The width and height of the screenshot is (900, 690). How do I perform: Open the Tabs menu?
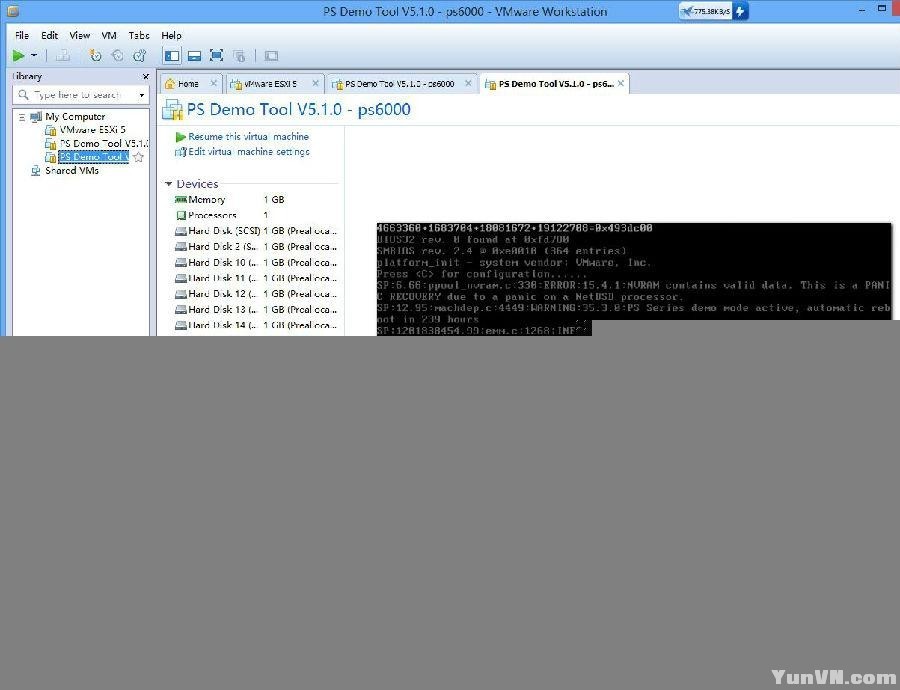pyautogui.click(x=139, y=35)
